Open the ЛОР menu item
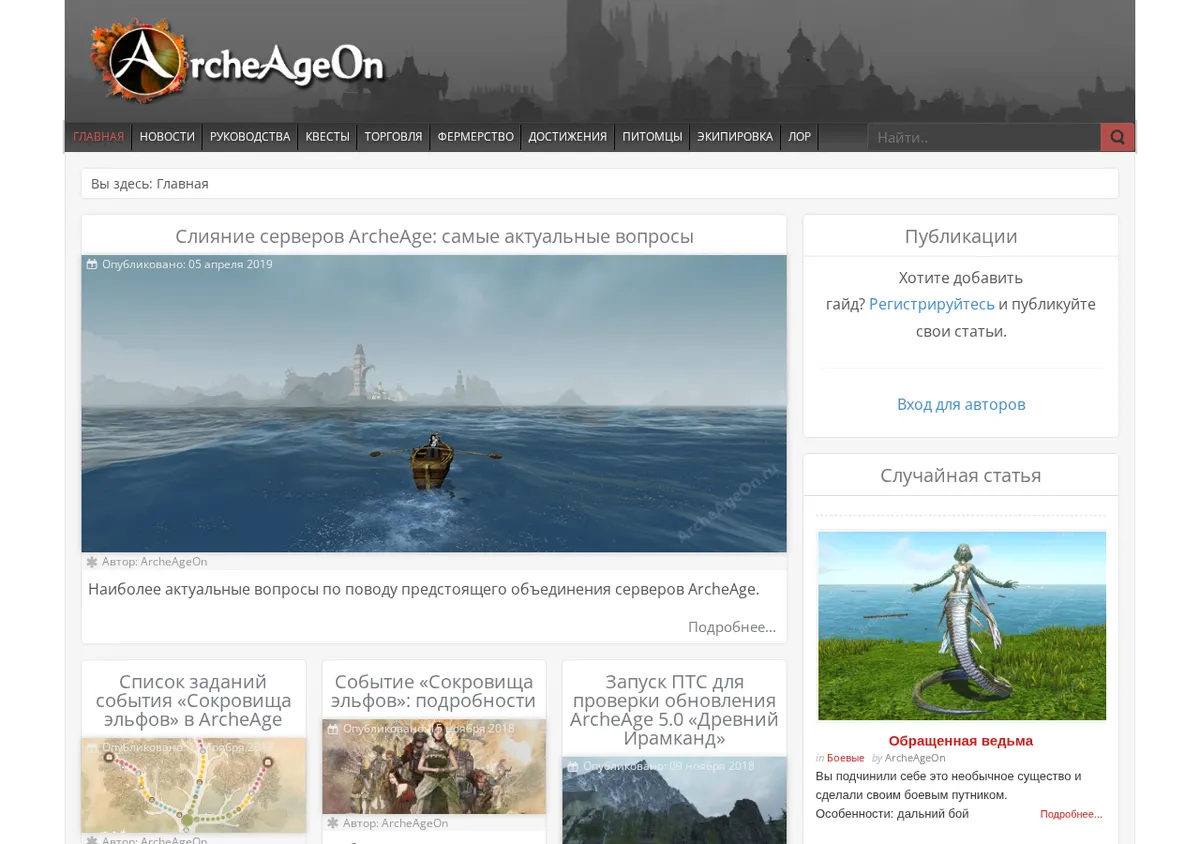Image resolution: width=1200 pixels, height=844 pixels. pos(799,137)
